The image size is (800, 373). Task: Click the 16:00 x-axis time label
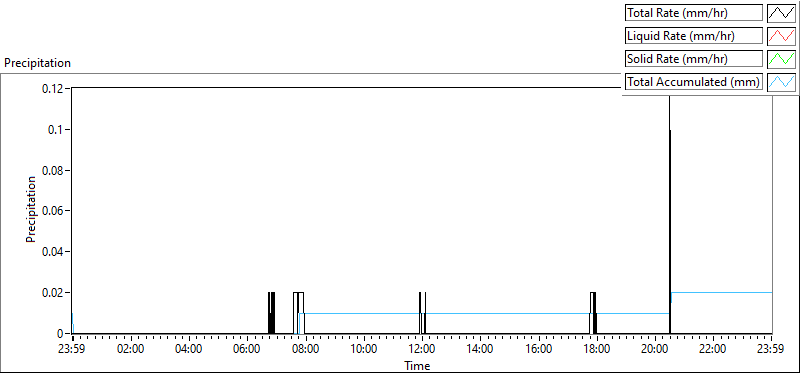click(x=538, y=350)
